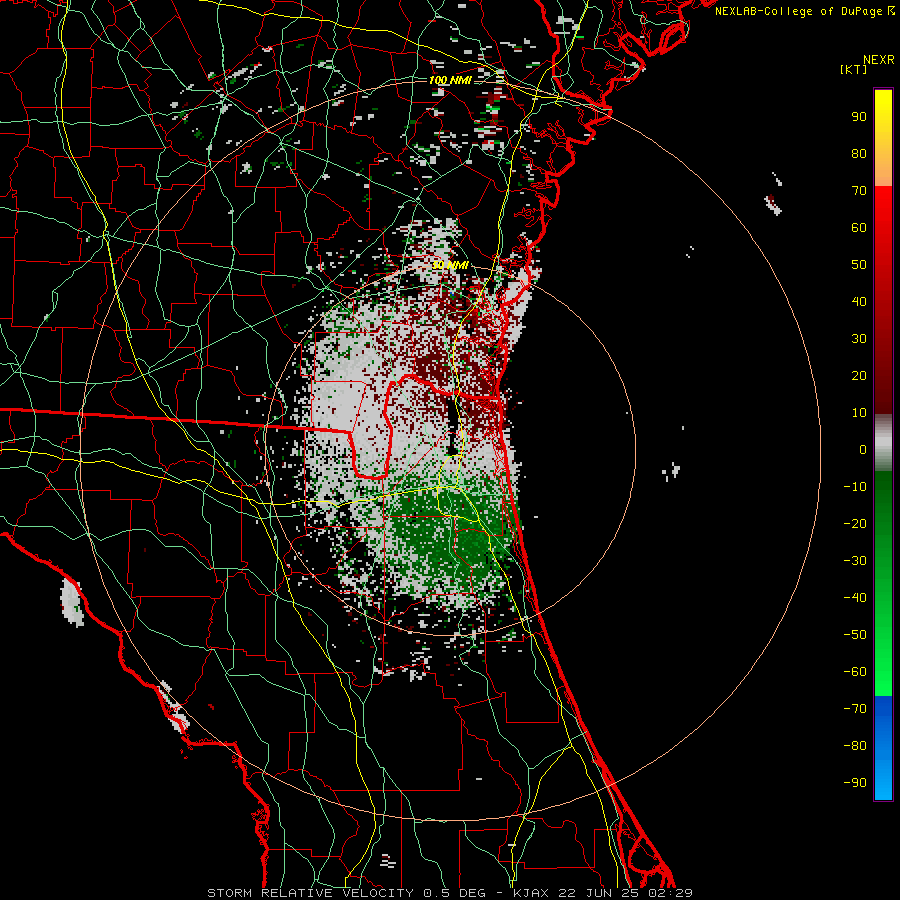900x900 pixels.
Task: Click the bright red segment of color bar
Action: click(x=883, y=212)
